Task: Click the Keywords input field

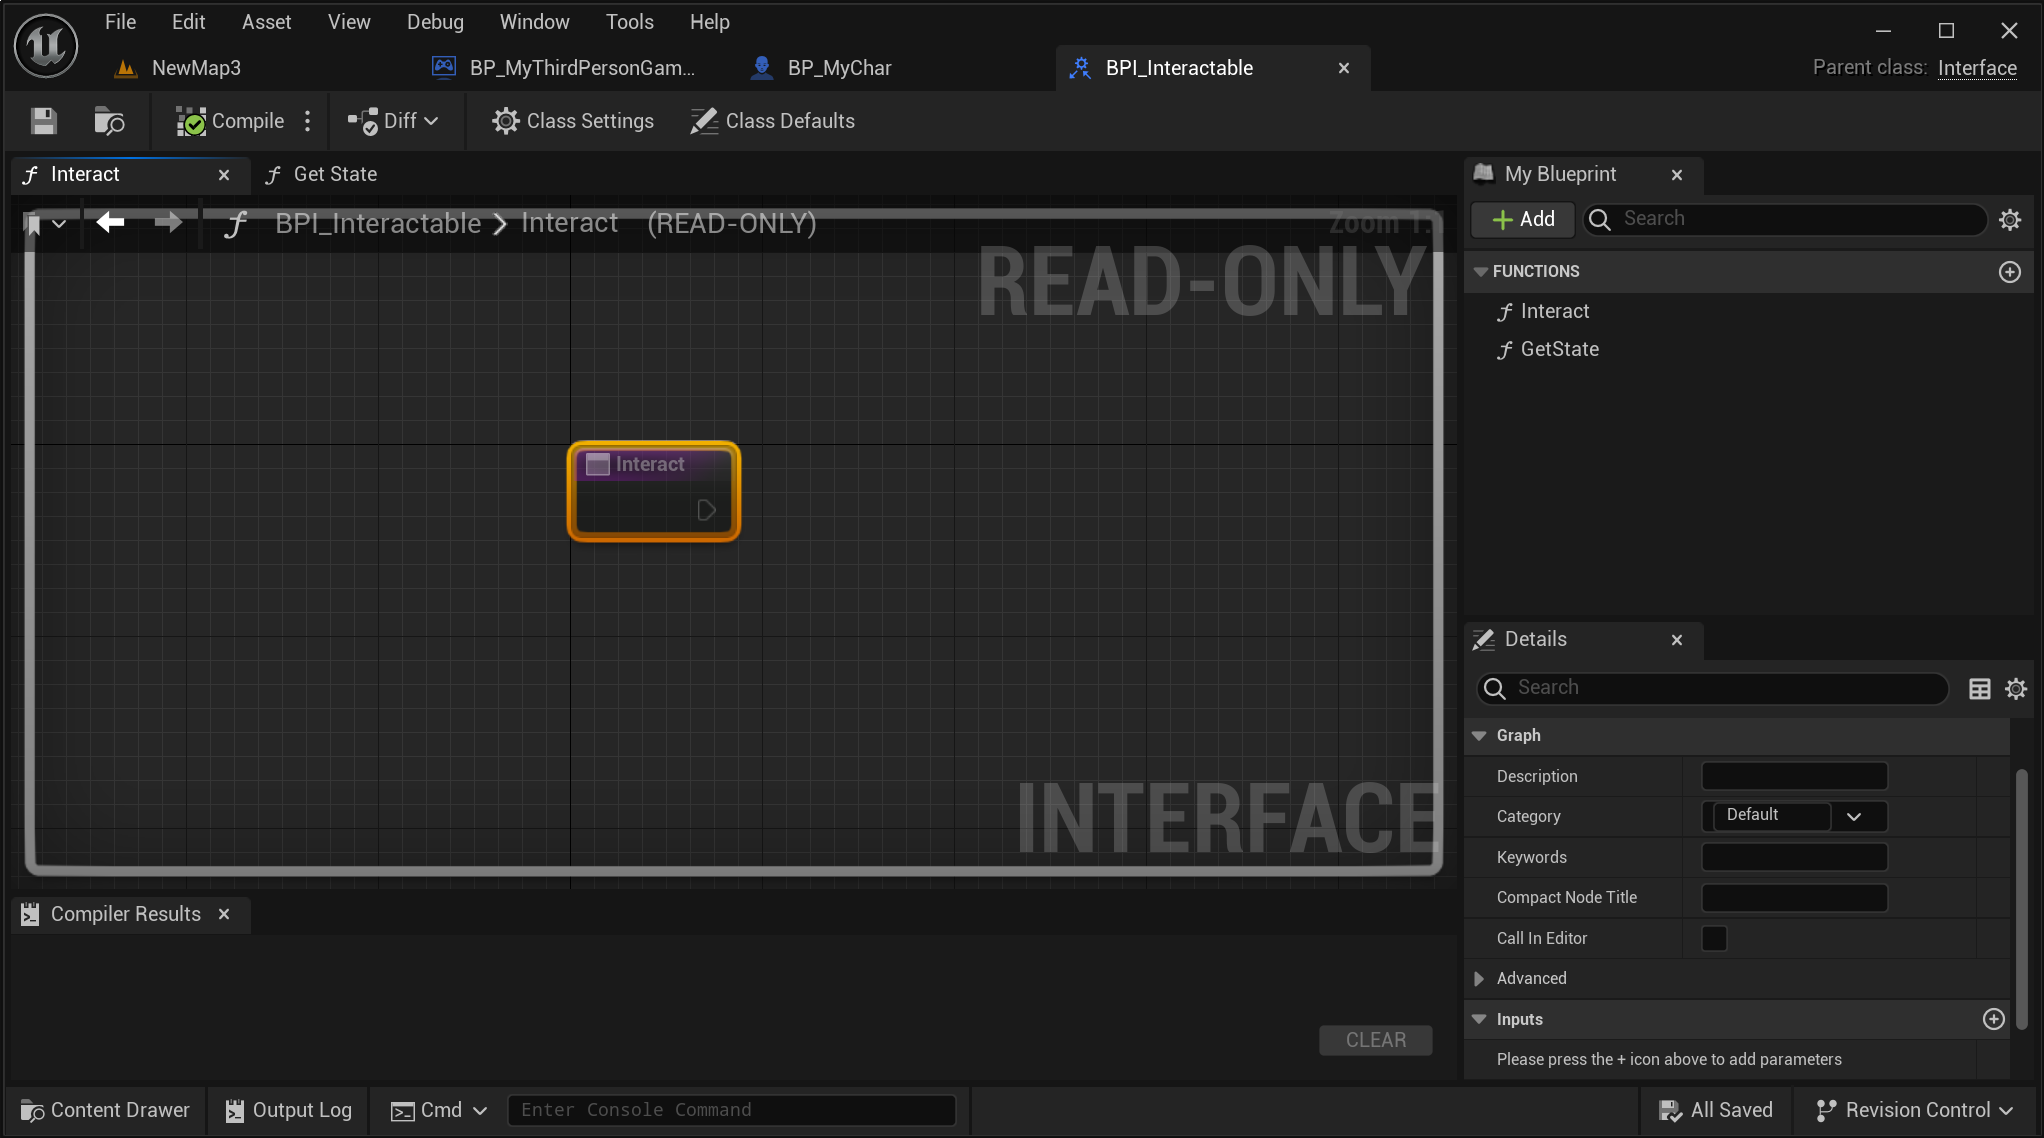Action: coord(1794,857)
